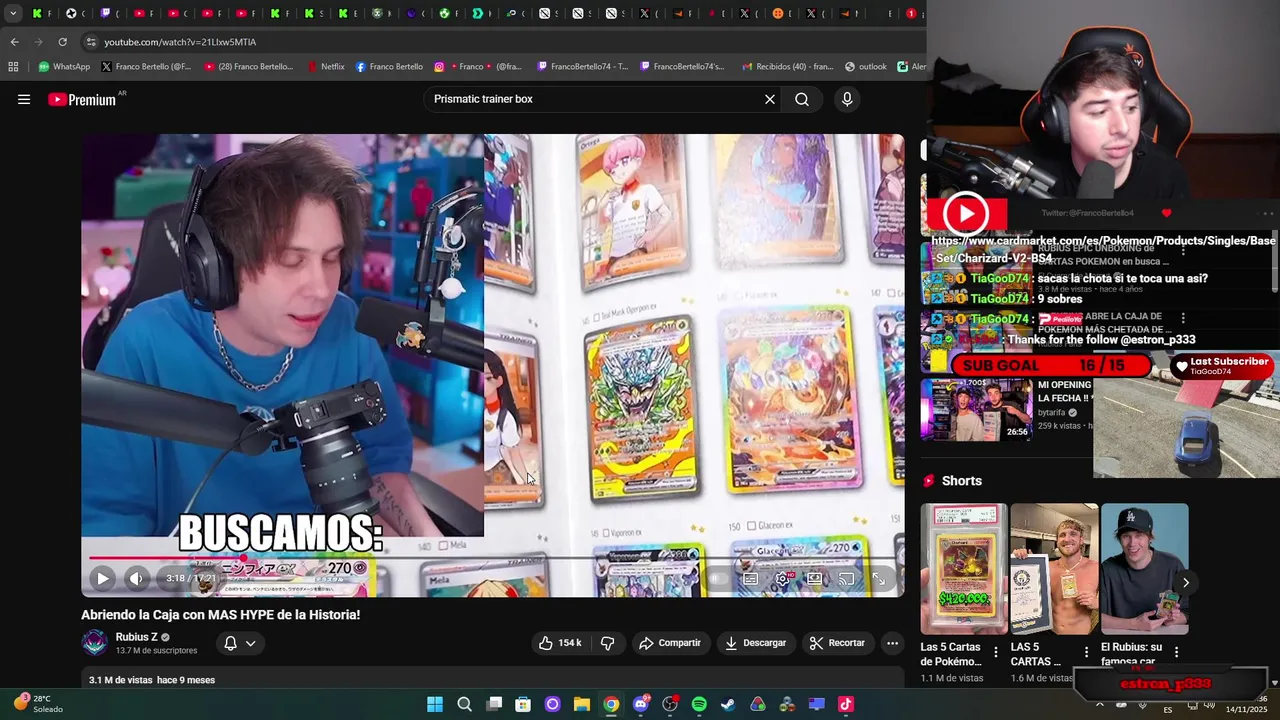Open the YouTube guide hamburger menu
This screenshot has width=1280, height=720.
[24, 99]
